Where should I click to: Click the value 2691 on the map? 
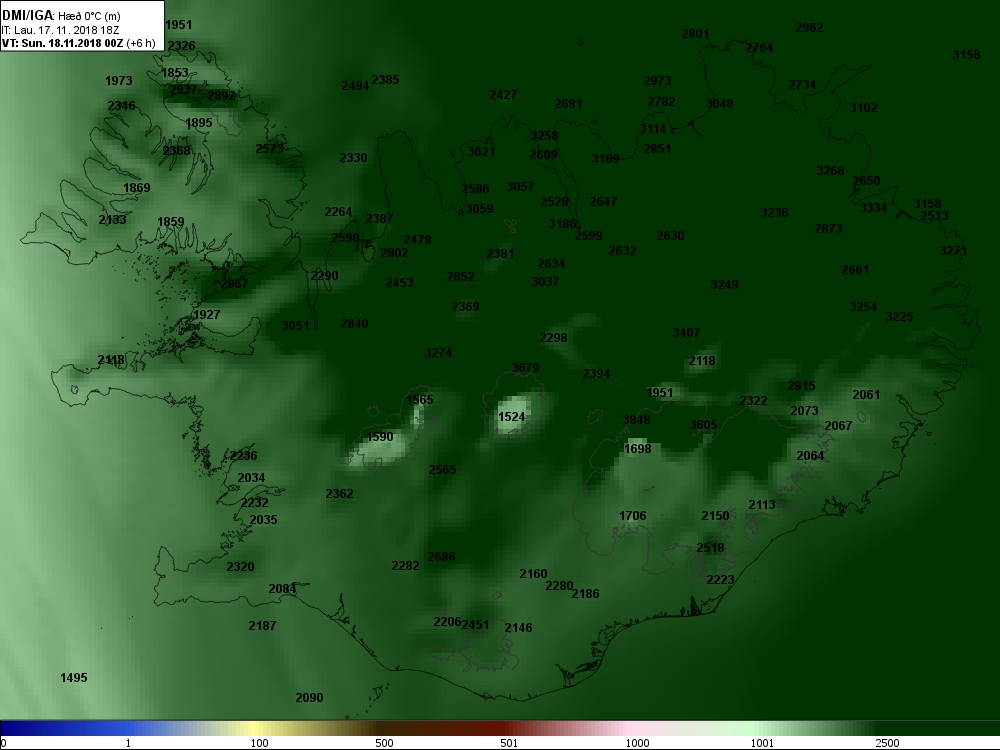click(x=568, y=104)
